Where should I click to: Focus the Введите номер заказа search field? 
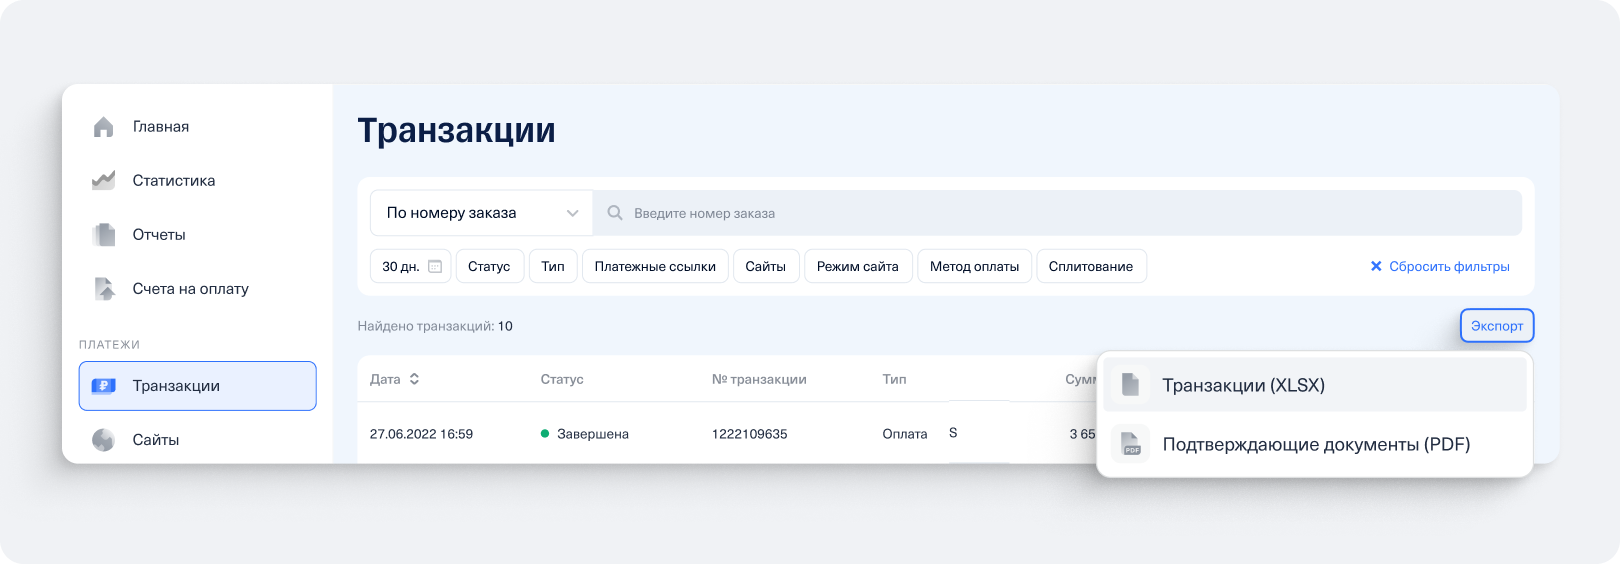tap(1060, 213)
